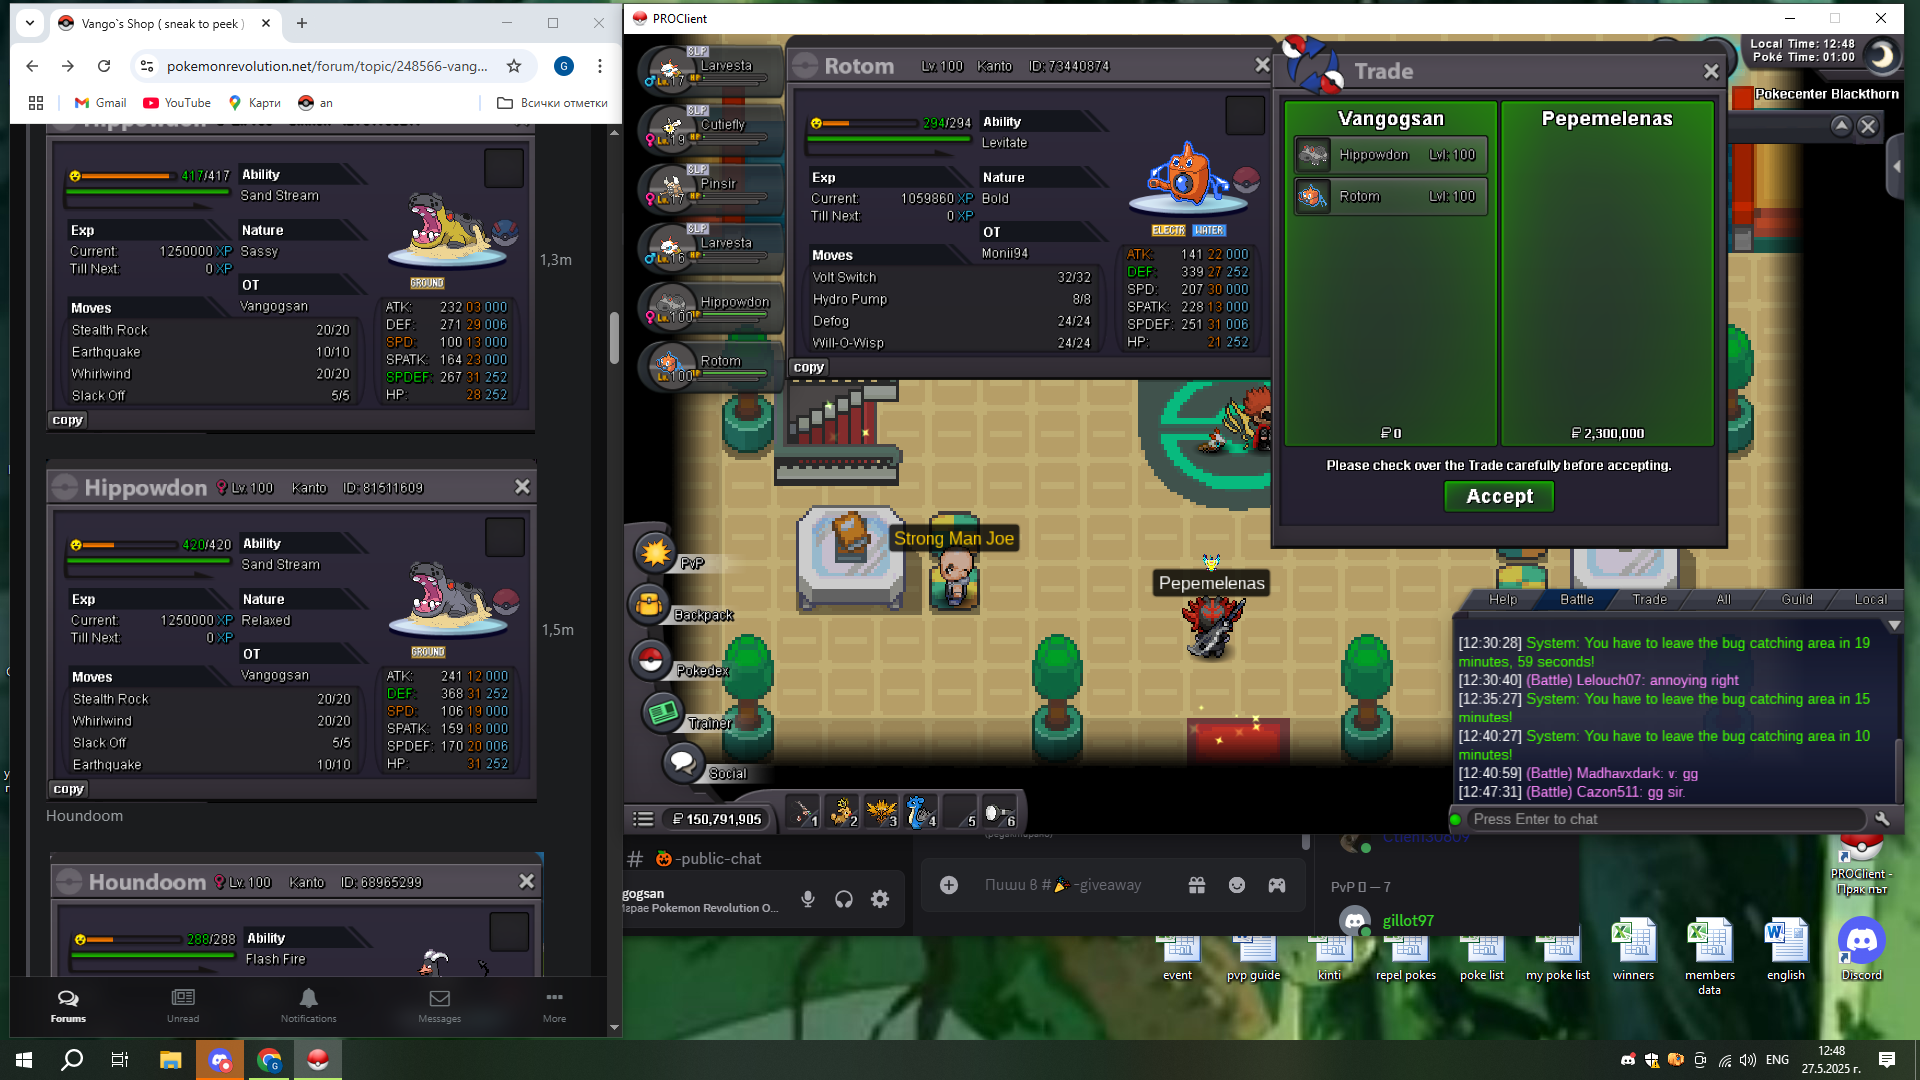
Task: Select hotbar item slot 6
Action: [999, 811]
